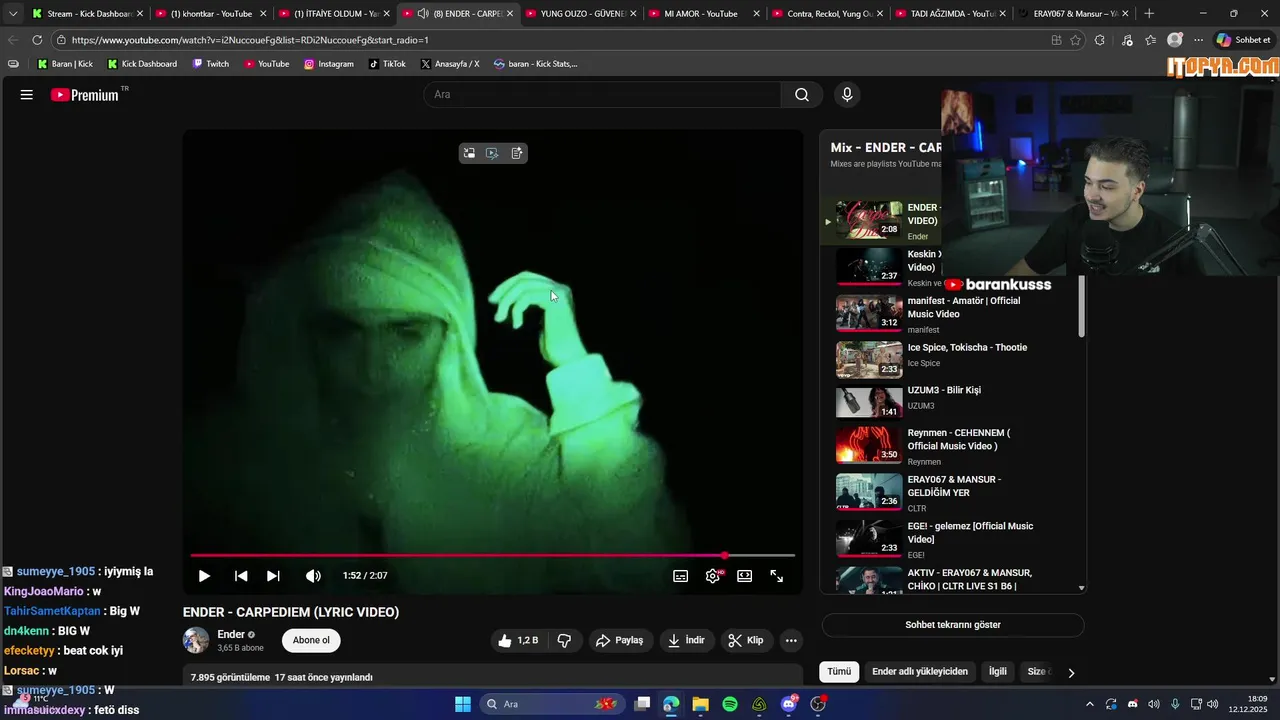Click Abone ol subscribe button
This screenshot has height=720, width=1280.
coord(311,640)
